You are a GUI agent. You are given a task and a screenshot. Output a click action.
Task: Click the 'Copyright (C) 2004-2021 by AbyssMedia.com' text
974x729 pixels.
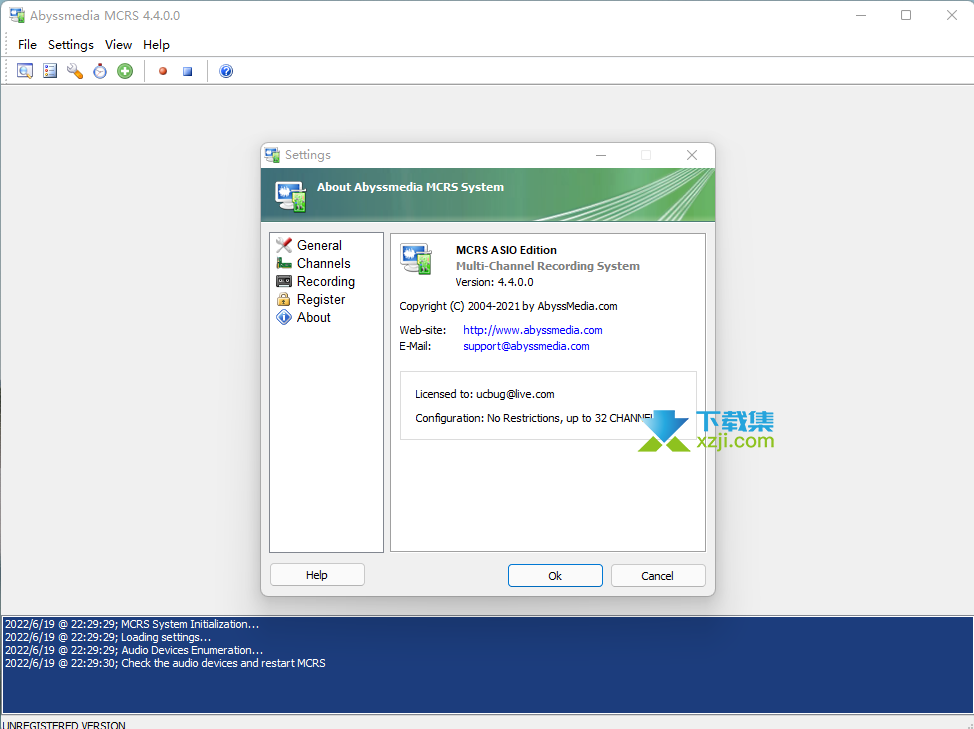[508, 306]
